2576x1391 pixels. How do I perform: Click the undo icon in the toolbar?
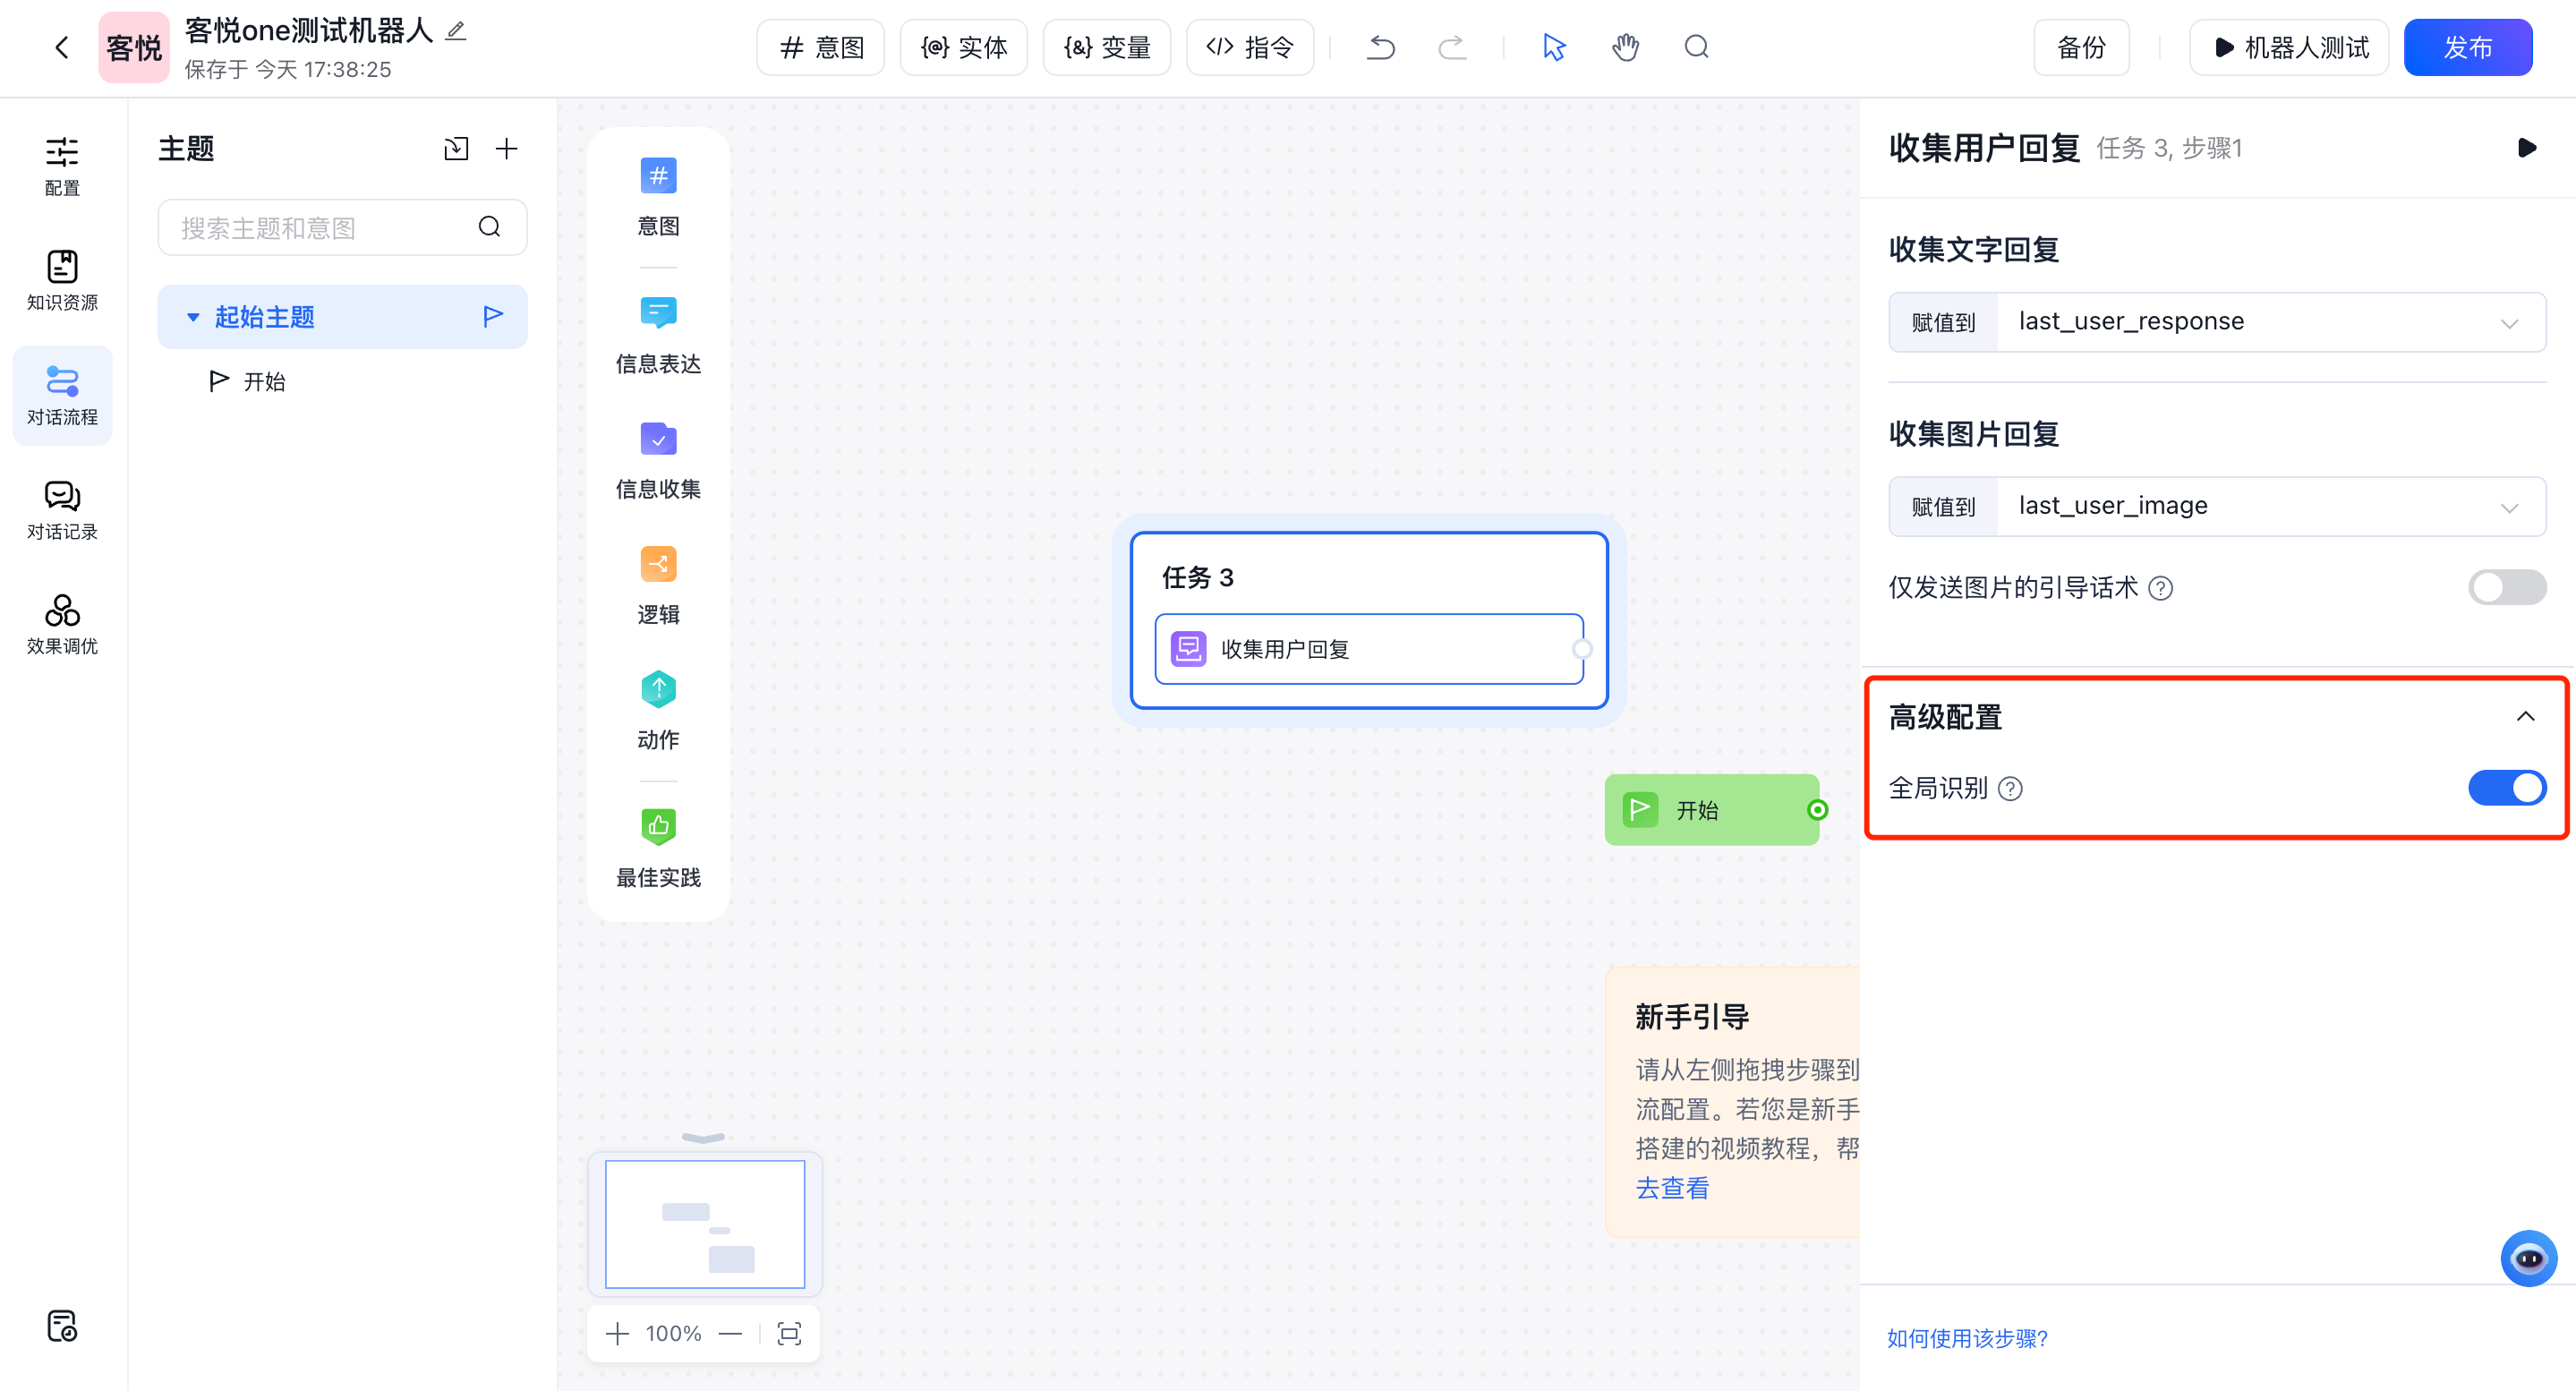coord(1380,47)
